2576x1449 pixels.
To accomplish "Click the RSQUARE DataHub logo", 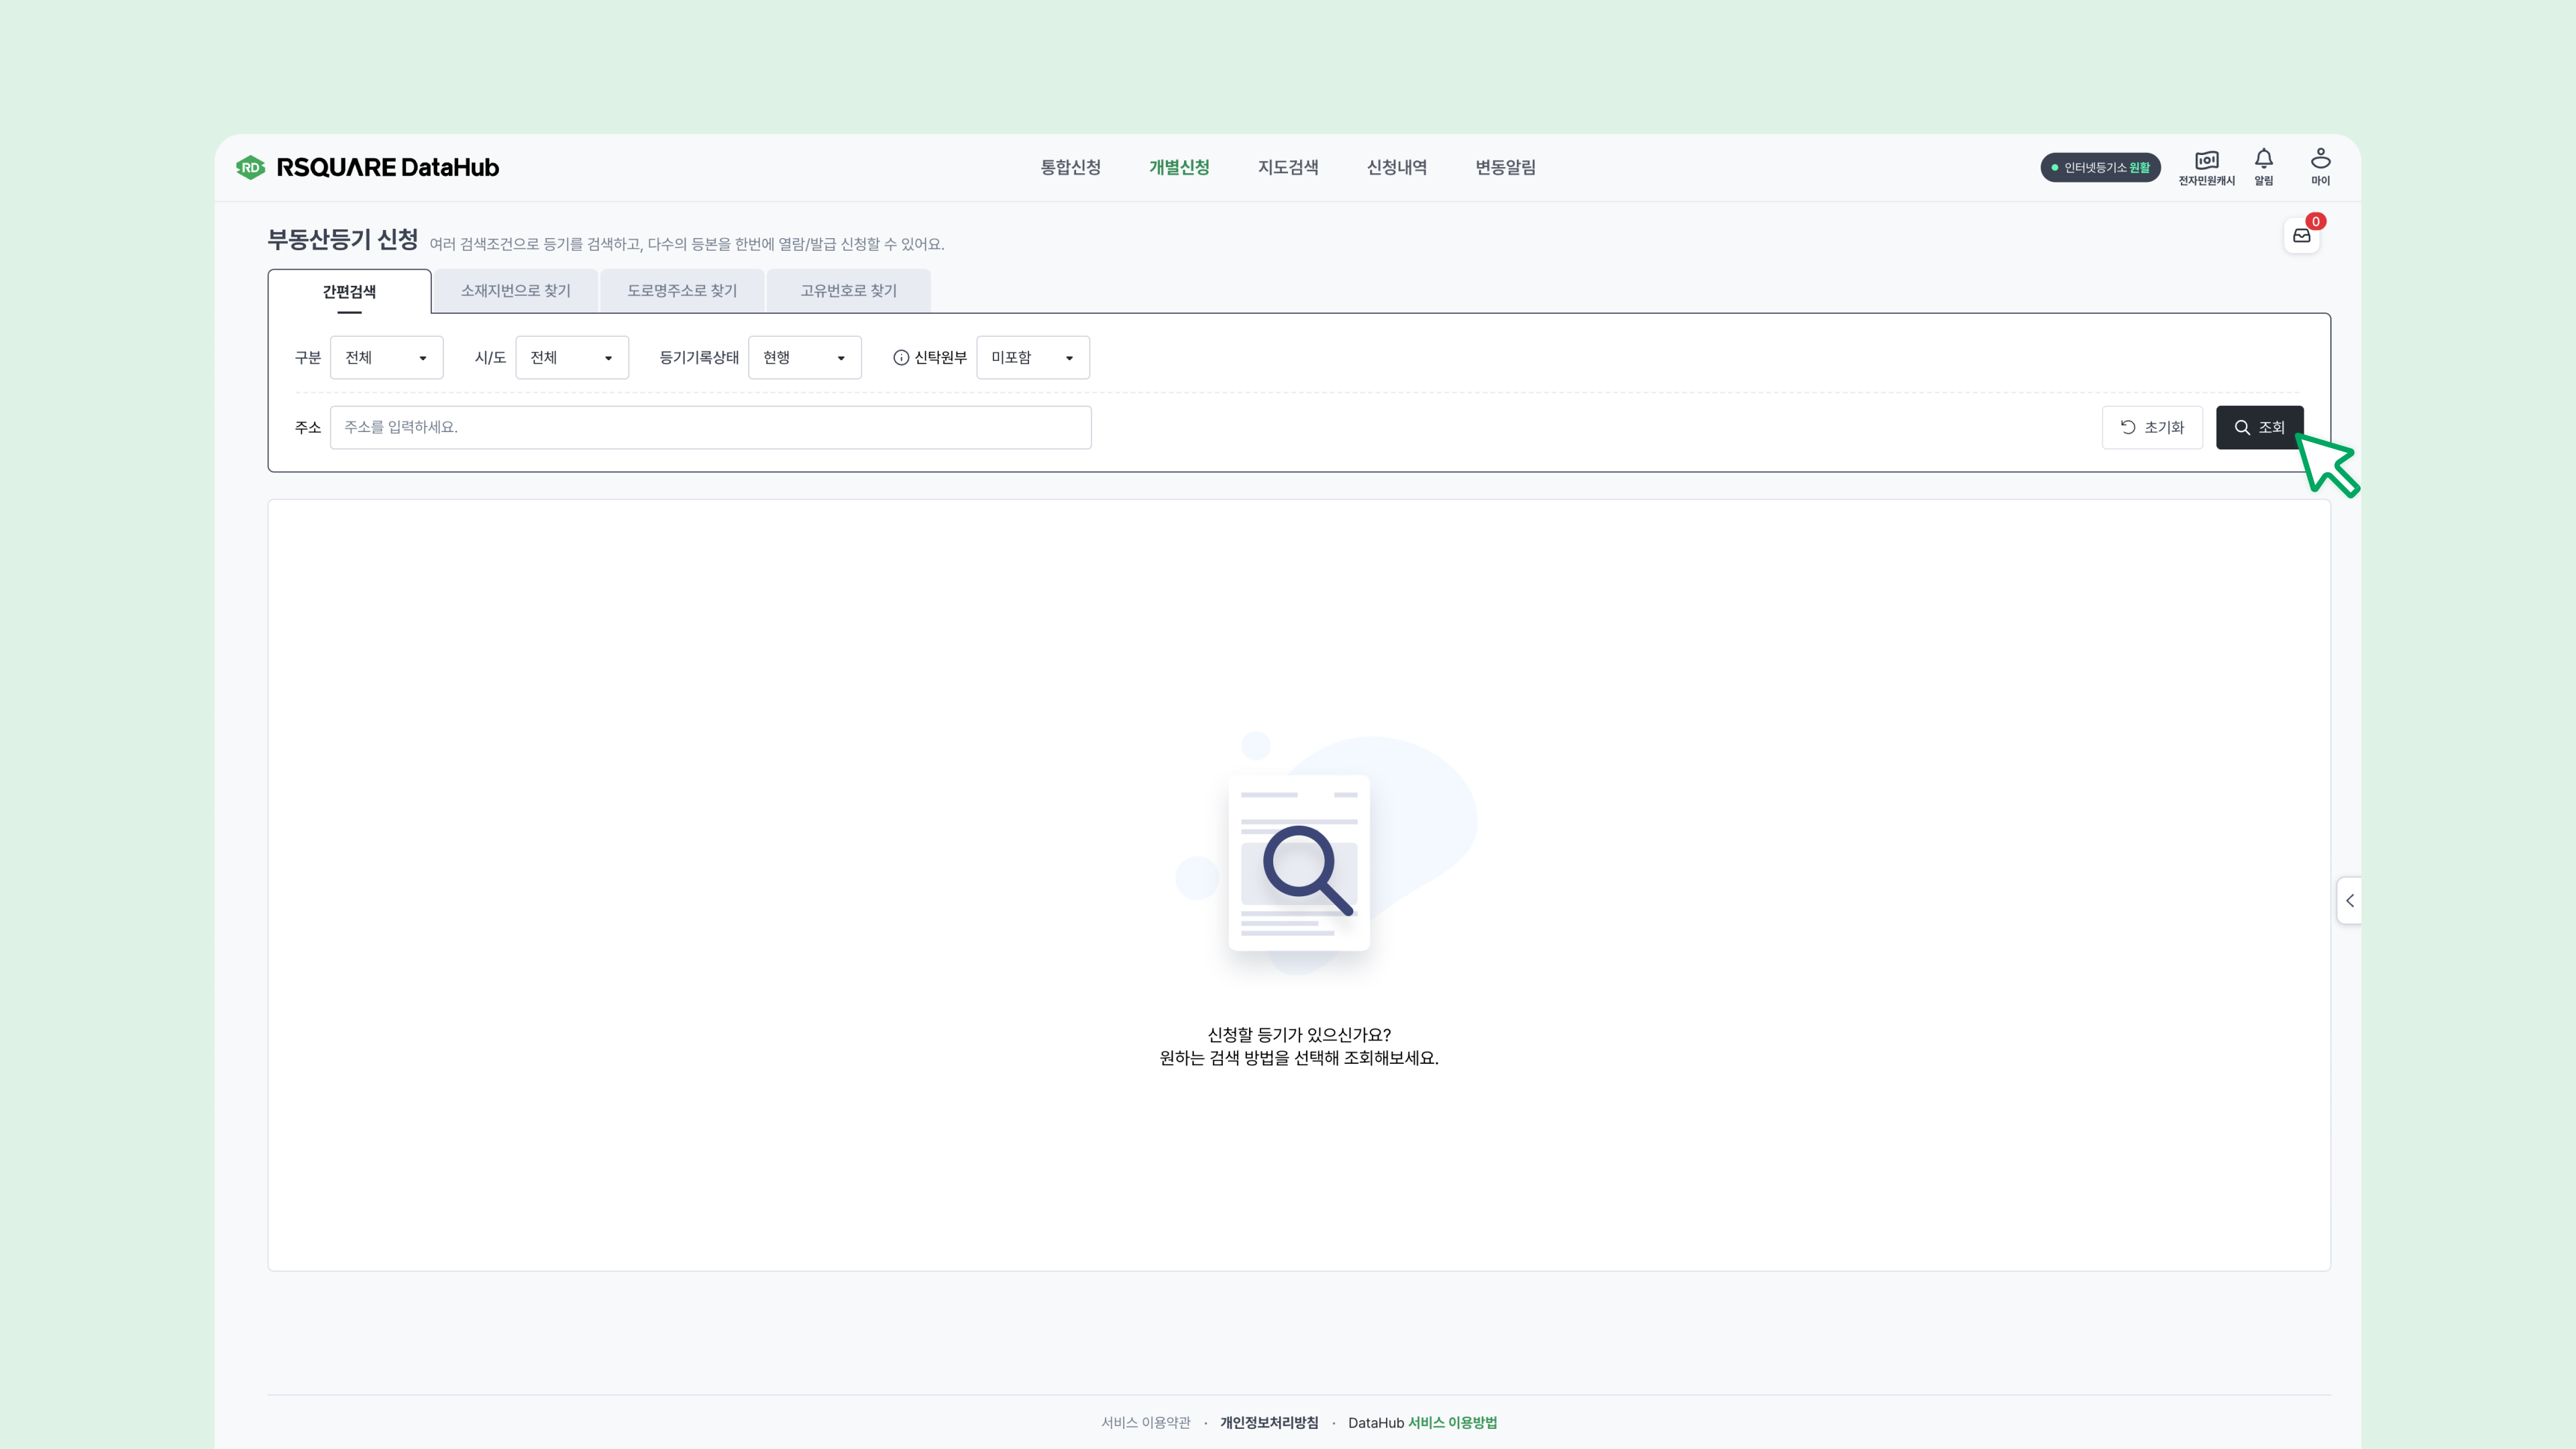I will tap(367, 167).
